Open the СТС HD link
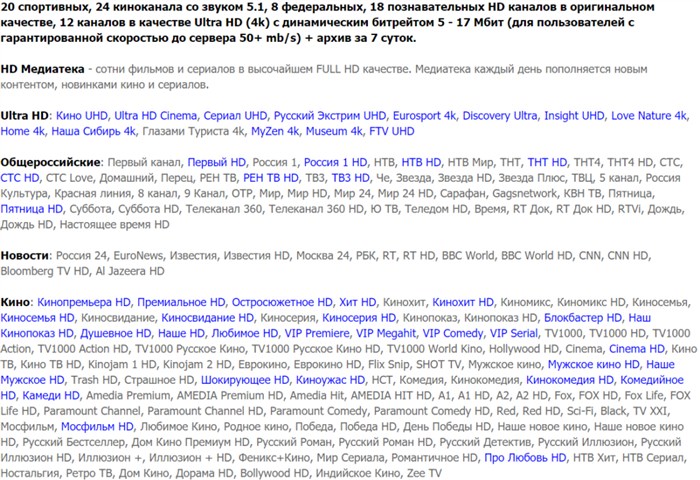Viewport: 700px width, 480px height. pyautogui.click(x=20, y=178)
